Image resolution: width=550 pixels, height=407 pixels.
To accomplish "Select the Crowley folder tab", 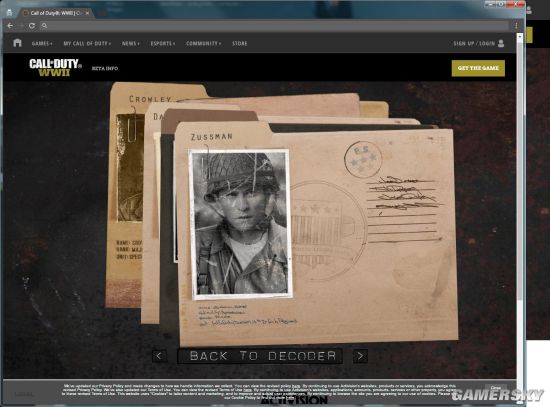I will (x=150, y=99).
